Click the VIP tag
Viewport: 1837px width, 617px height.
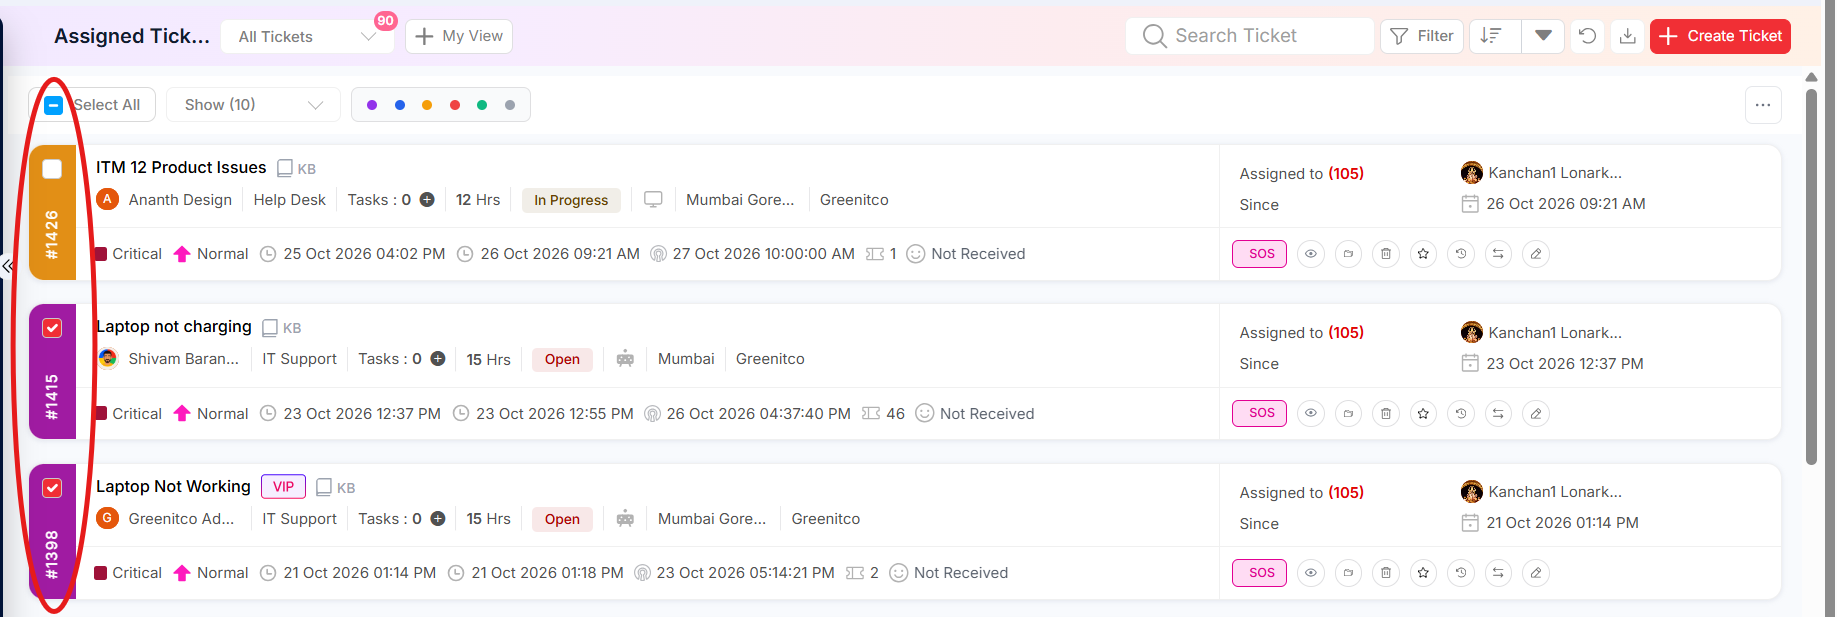click(x=284, y=487)
